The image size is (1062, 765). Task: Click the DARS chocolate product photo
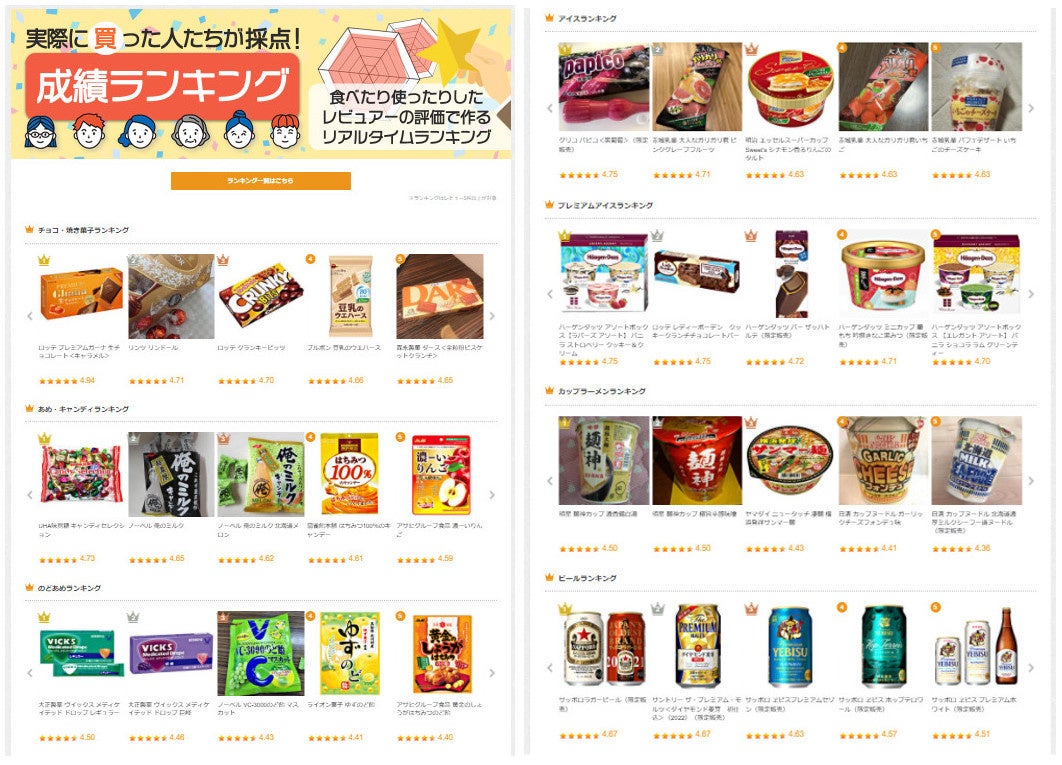click(x=440, y=297)
